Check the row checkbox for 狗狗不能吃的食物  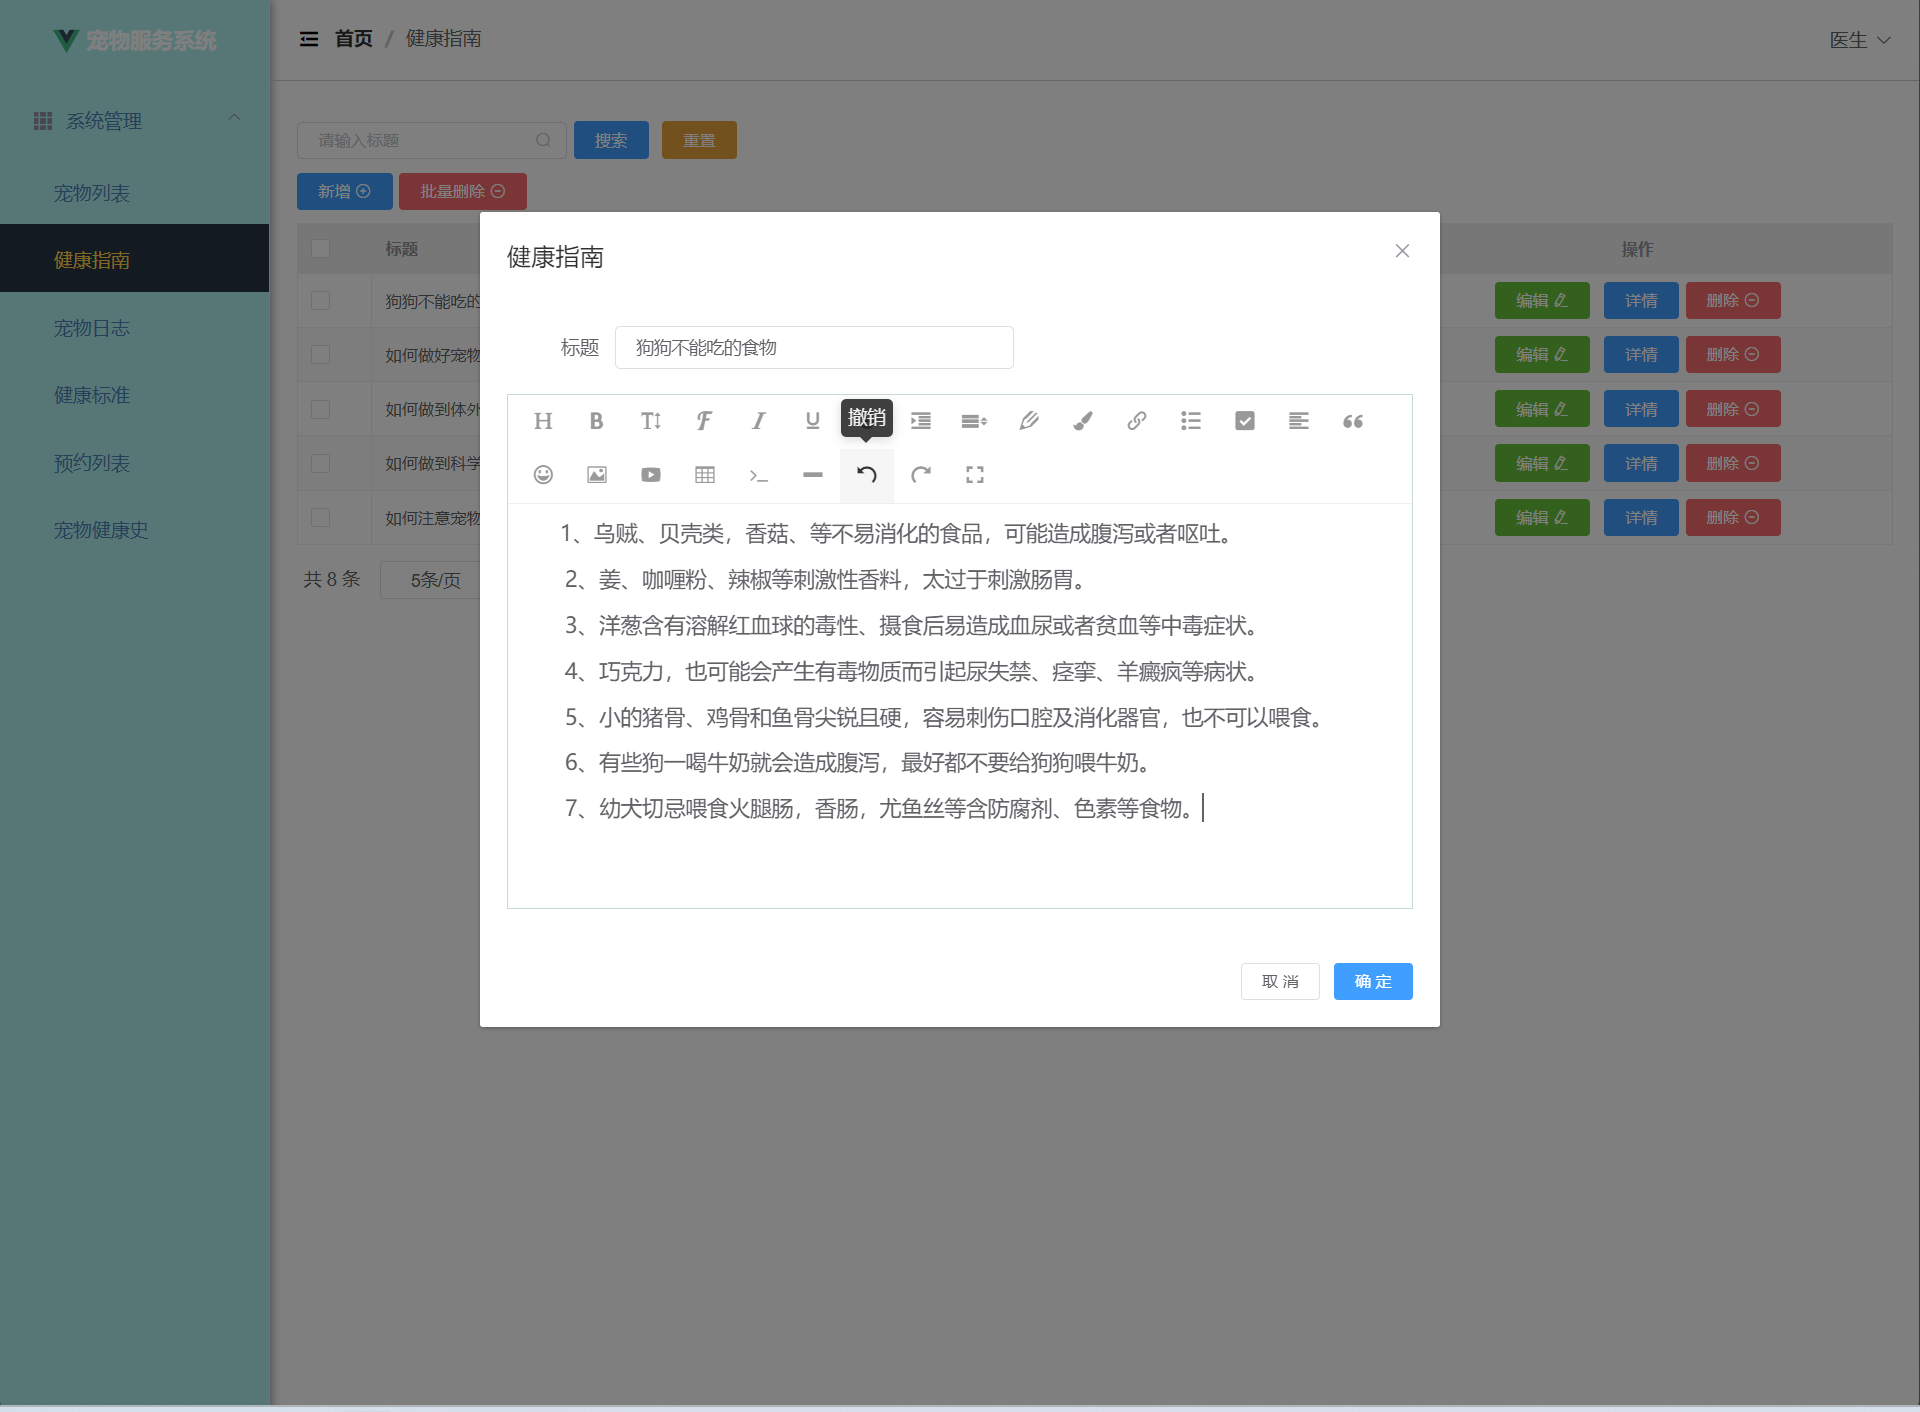tap(320, 301)
